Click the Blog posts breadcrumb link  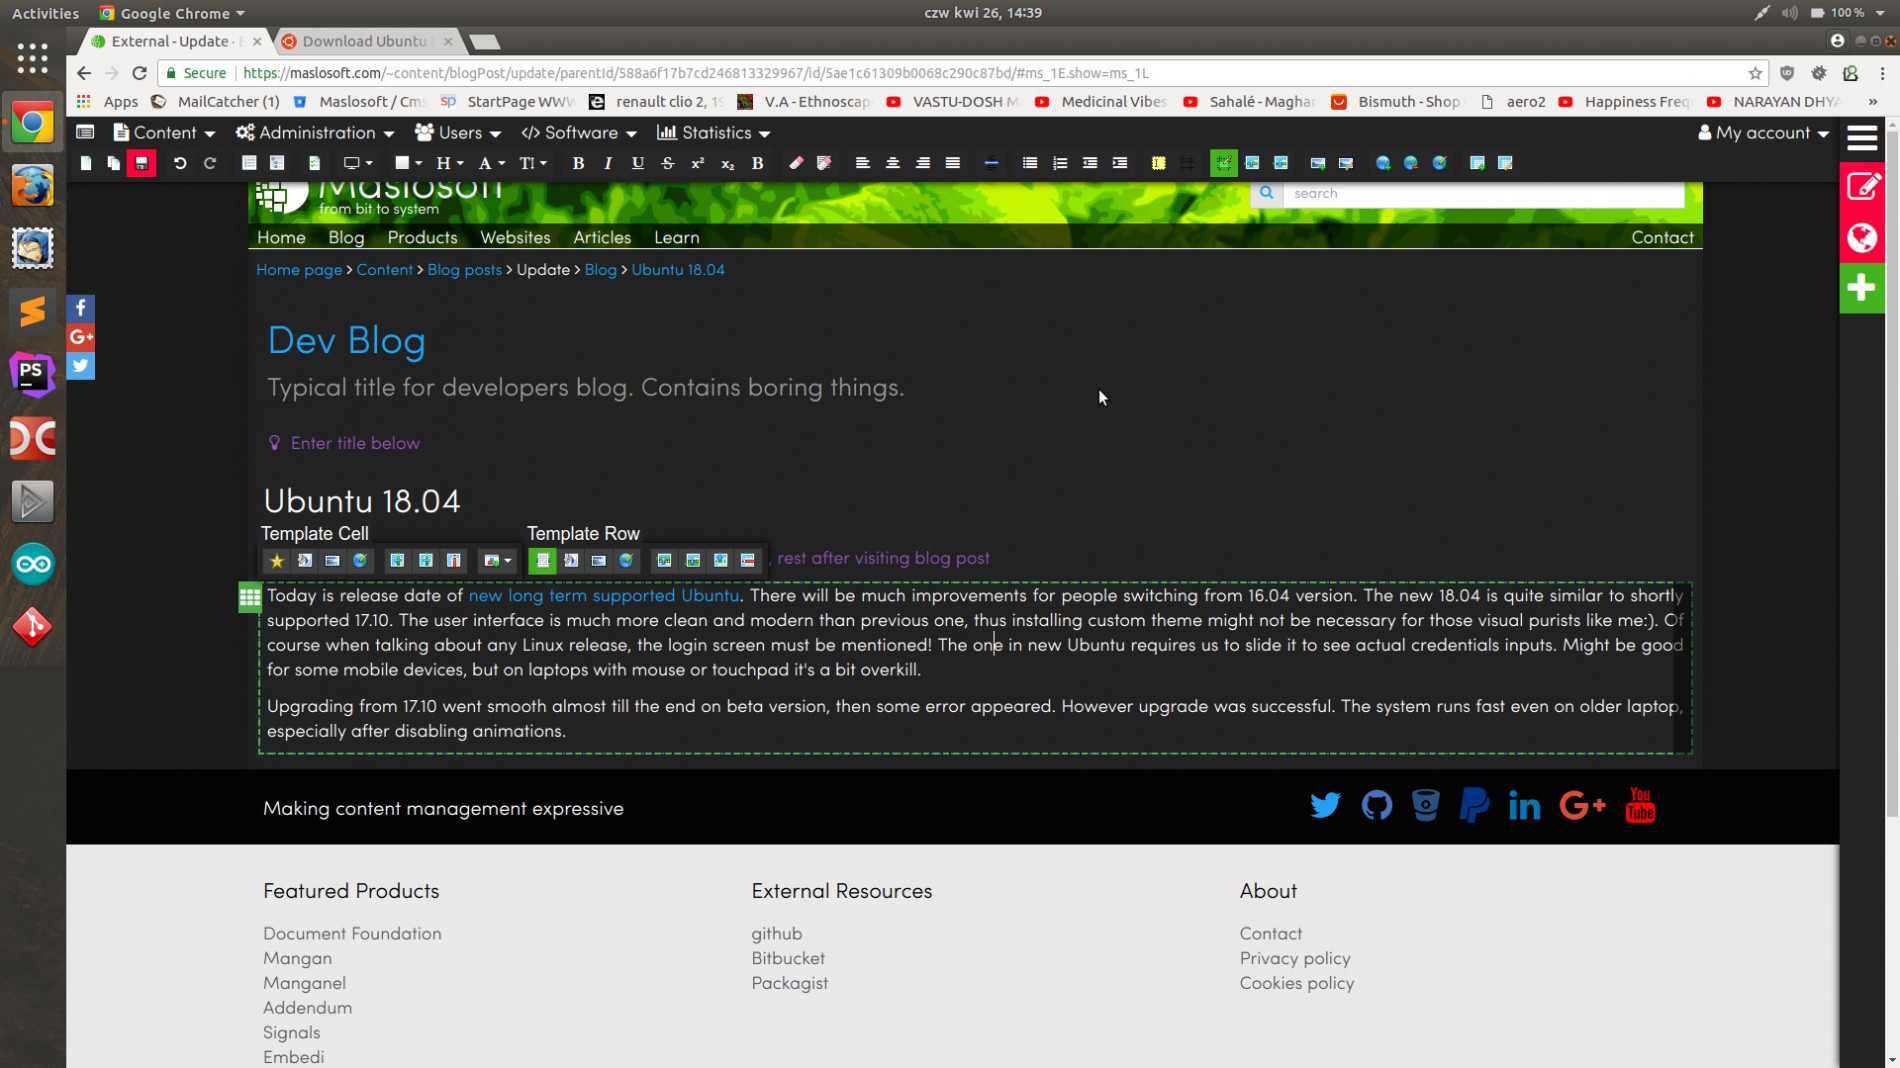point(464,270)
